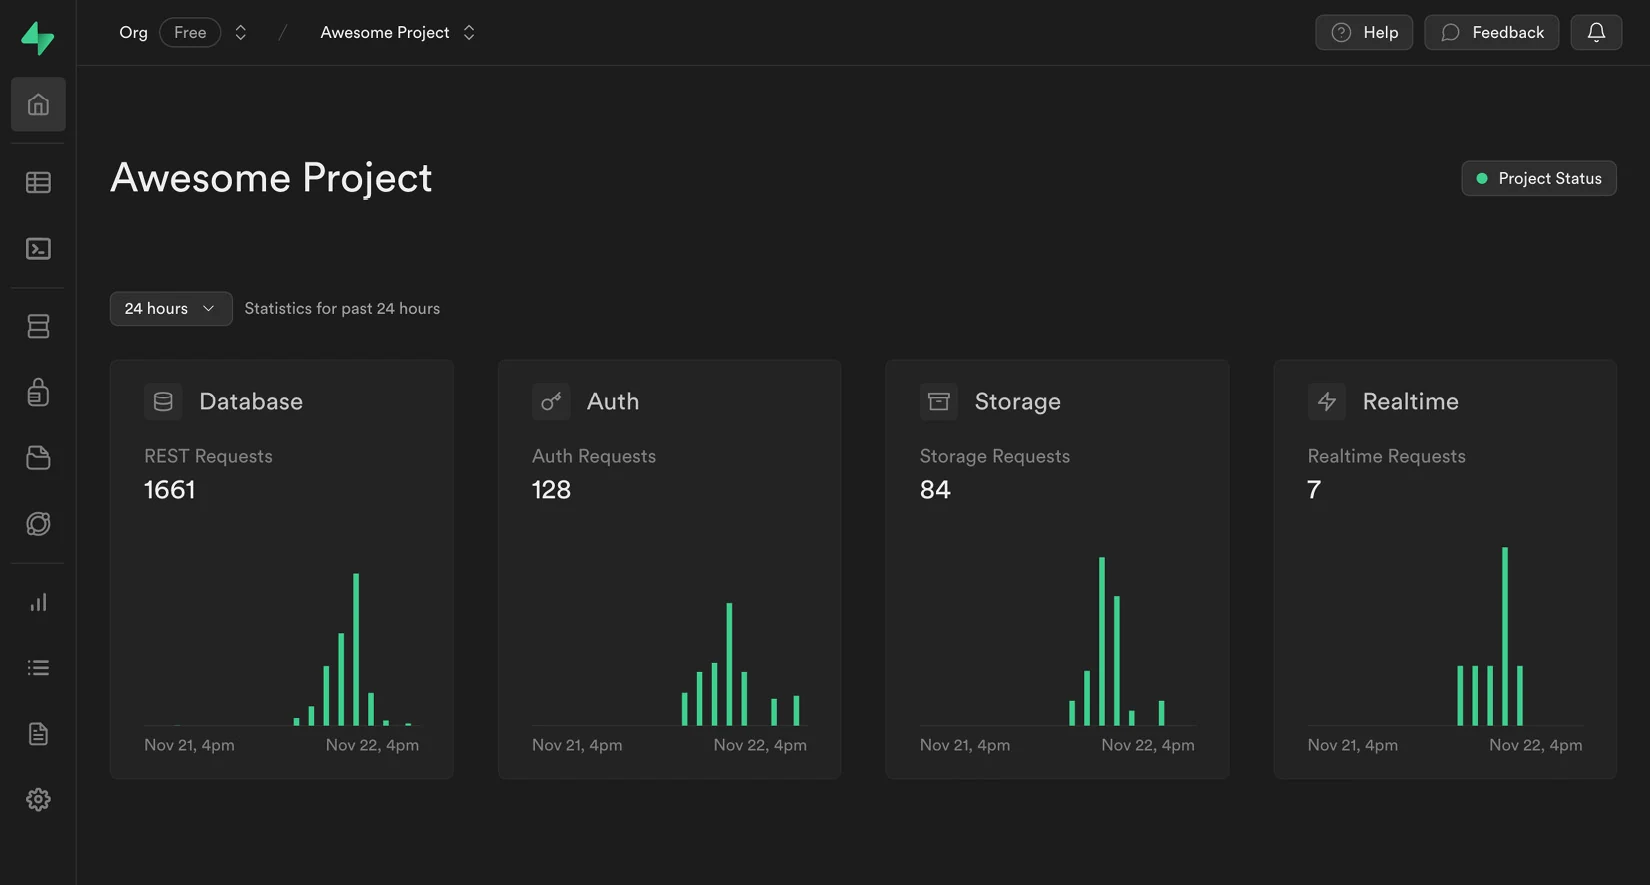1650x885 pixels.
Task: Click the Storage card archive icon
Action: click(x=938, y=401)
